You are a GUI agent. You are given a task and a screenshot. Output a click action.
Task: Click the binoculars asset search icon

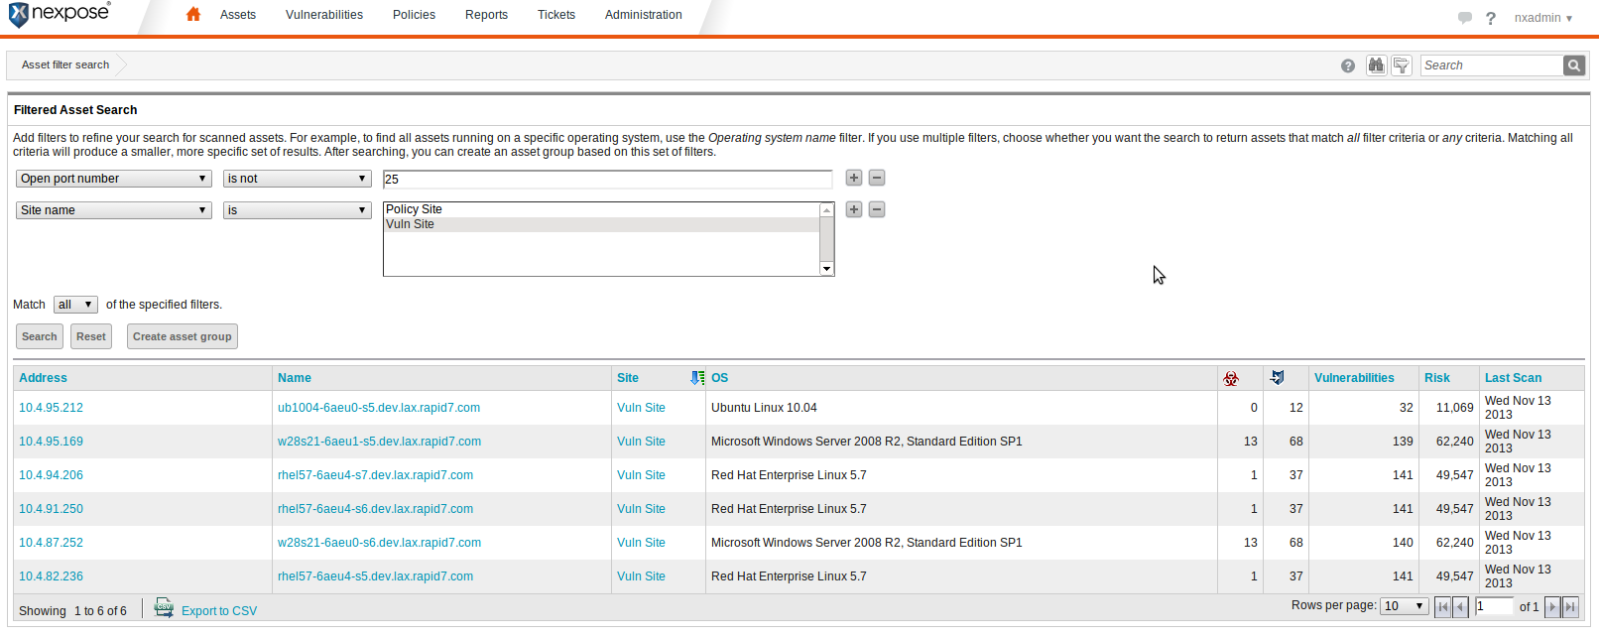point(1376,65)
